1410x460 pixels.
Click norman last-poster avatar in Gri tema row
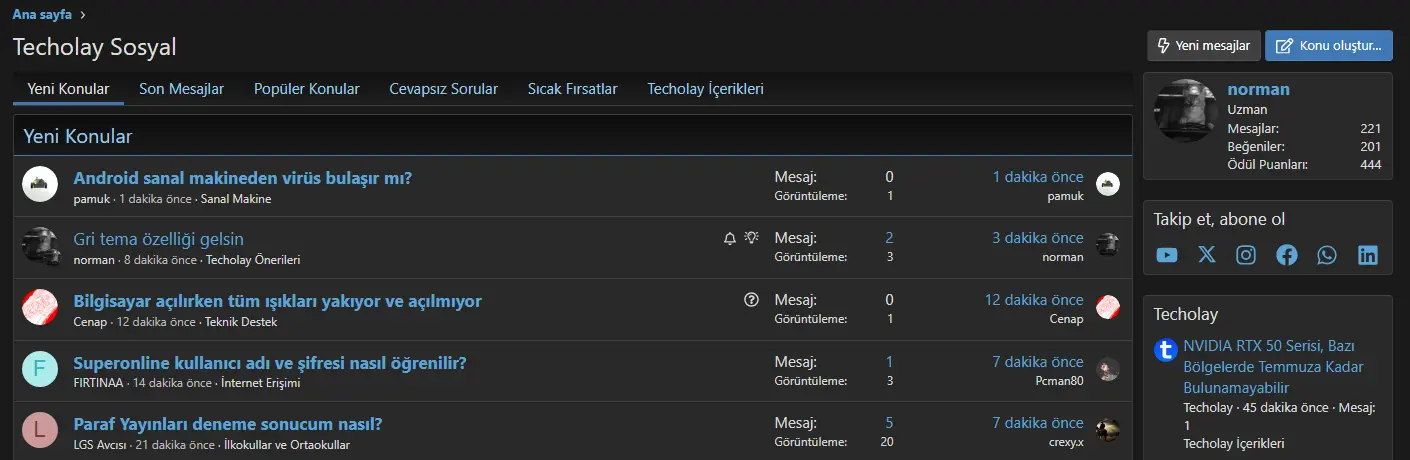(x=1108, y=246)
